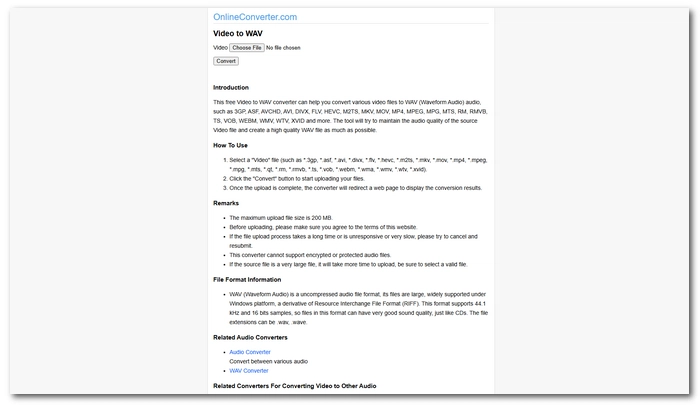The width and height of the screenshot is (700, 405).
Task: Click the 'Related Audio Converters' heading
Action: pyautogui.click(x=250, y=338)
